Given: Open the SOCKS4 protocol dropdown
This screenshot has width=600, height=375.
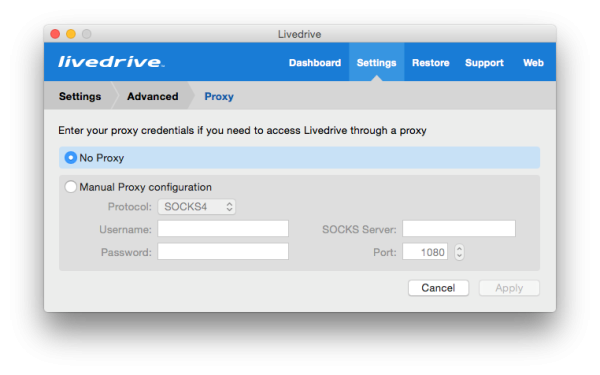Looking at the screenshot, I should tap(197, 207).
